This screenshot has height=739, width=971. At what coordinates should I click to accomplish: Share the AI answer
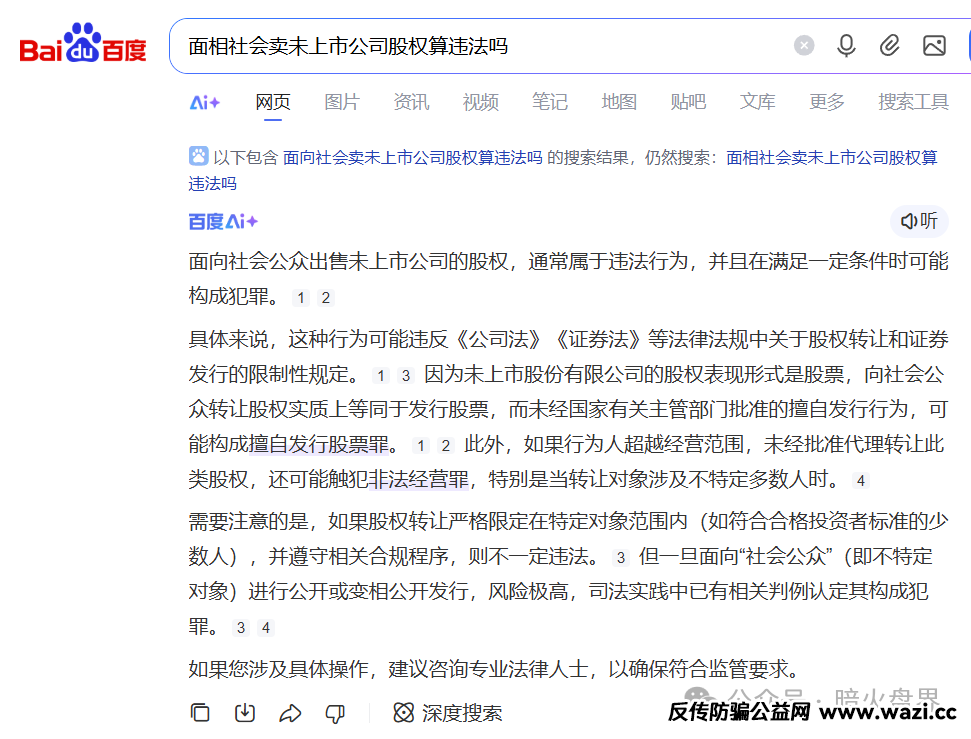[290, 713]
